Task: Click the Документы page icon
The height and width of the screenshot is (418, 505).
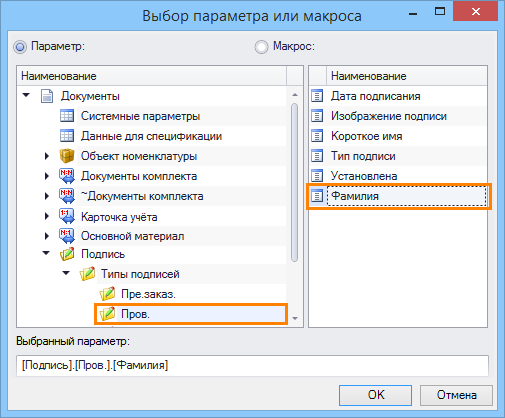Action: tap(47, 96)
